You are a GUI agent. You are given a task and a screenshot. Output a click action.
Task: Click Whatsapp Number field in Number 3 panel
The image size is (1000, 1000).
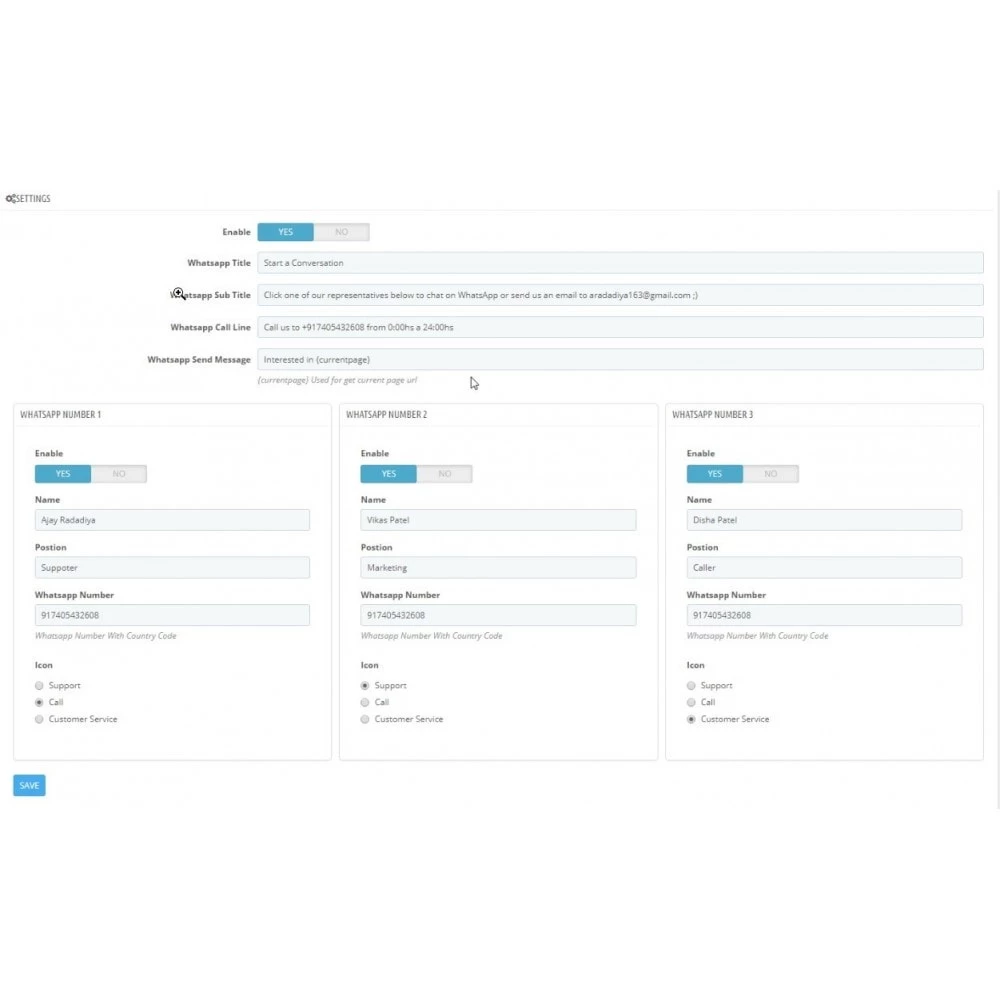click(x=824, y=615)
